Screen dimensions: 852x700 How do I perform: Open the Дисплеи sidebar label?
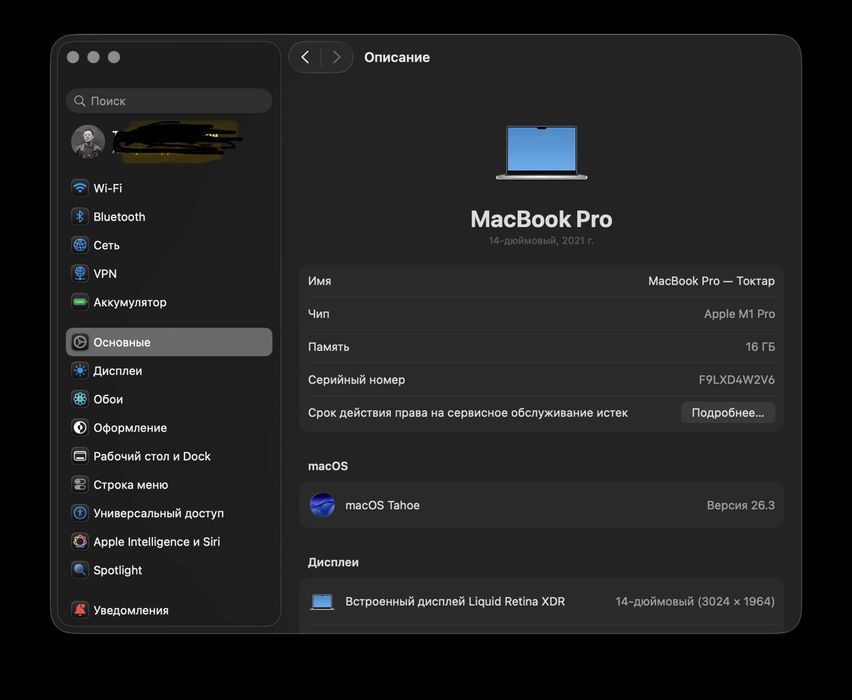click(117, 371)
